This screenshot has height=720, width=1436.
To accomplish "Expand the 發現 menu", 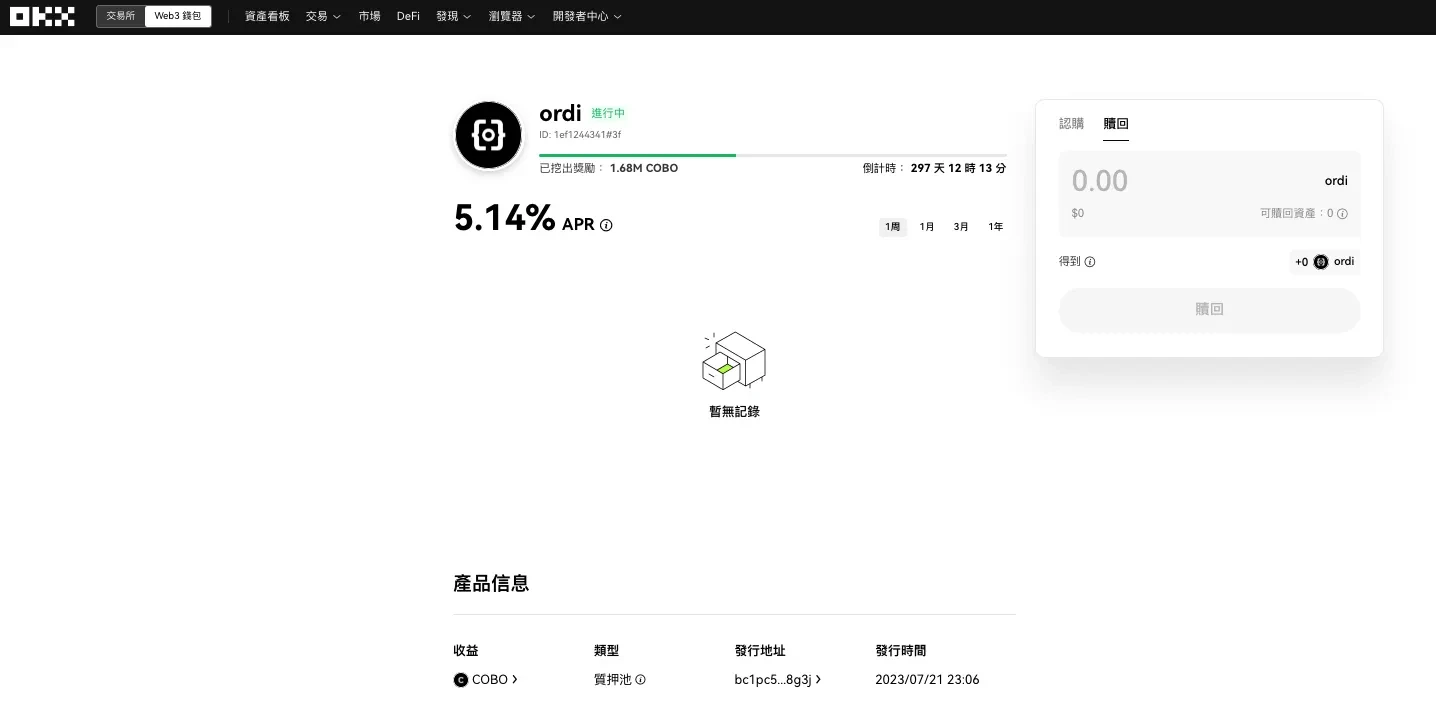I will [x=454, y=17].
